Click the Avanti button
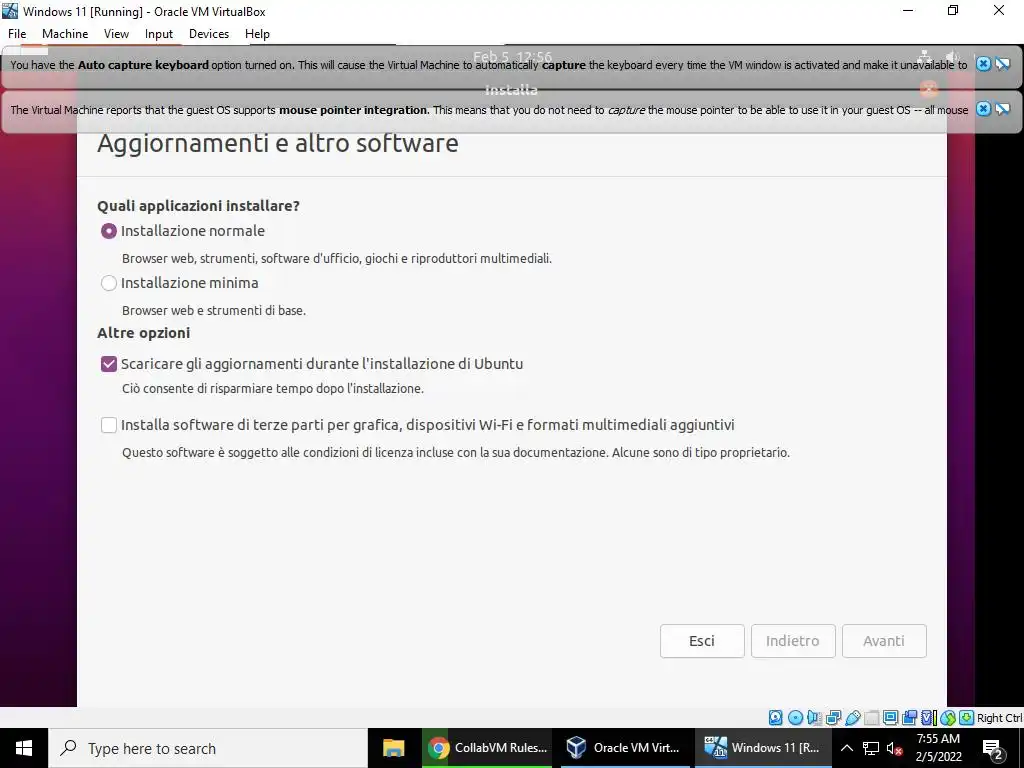1024x768 pixels. click(x=884, y=641)
